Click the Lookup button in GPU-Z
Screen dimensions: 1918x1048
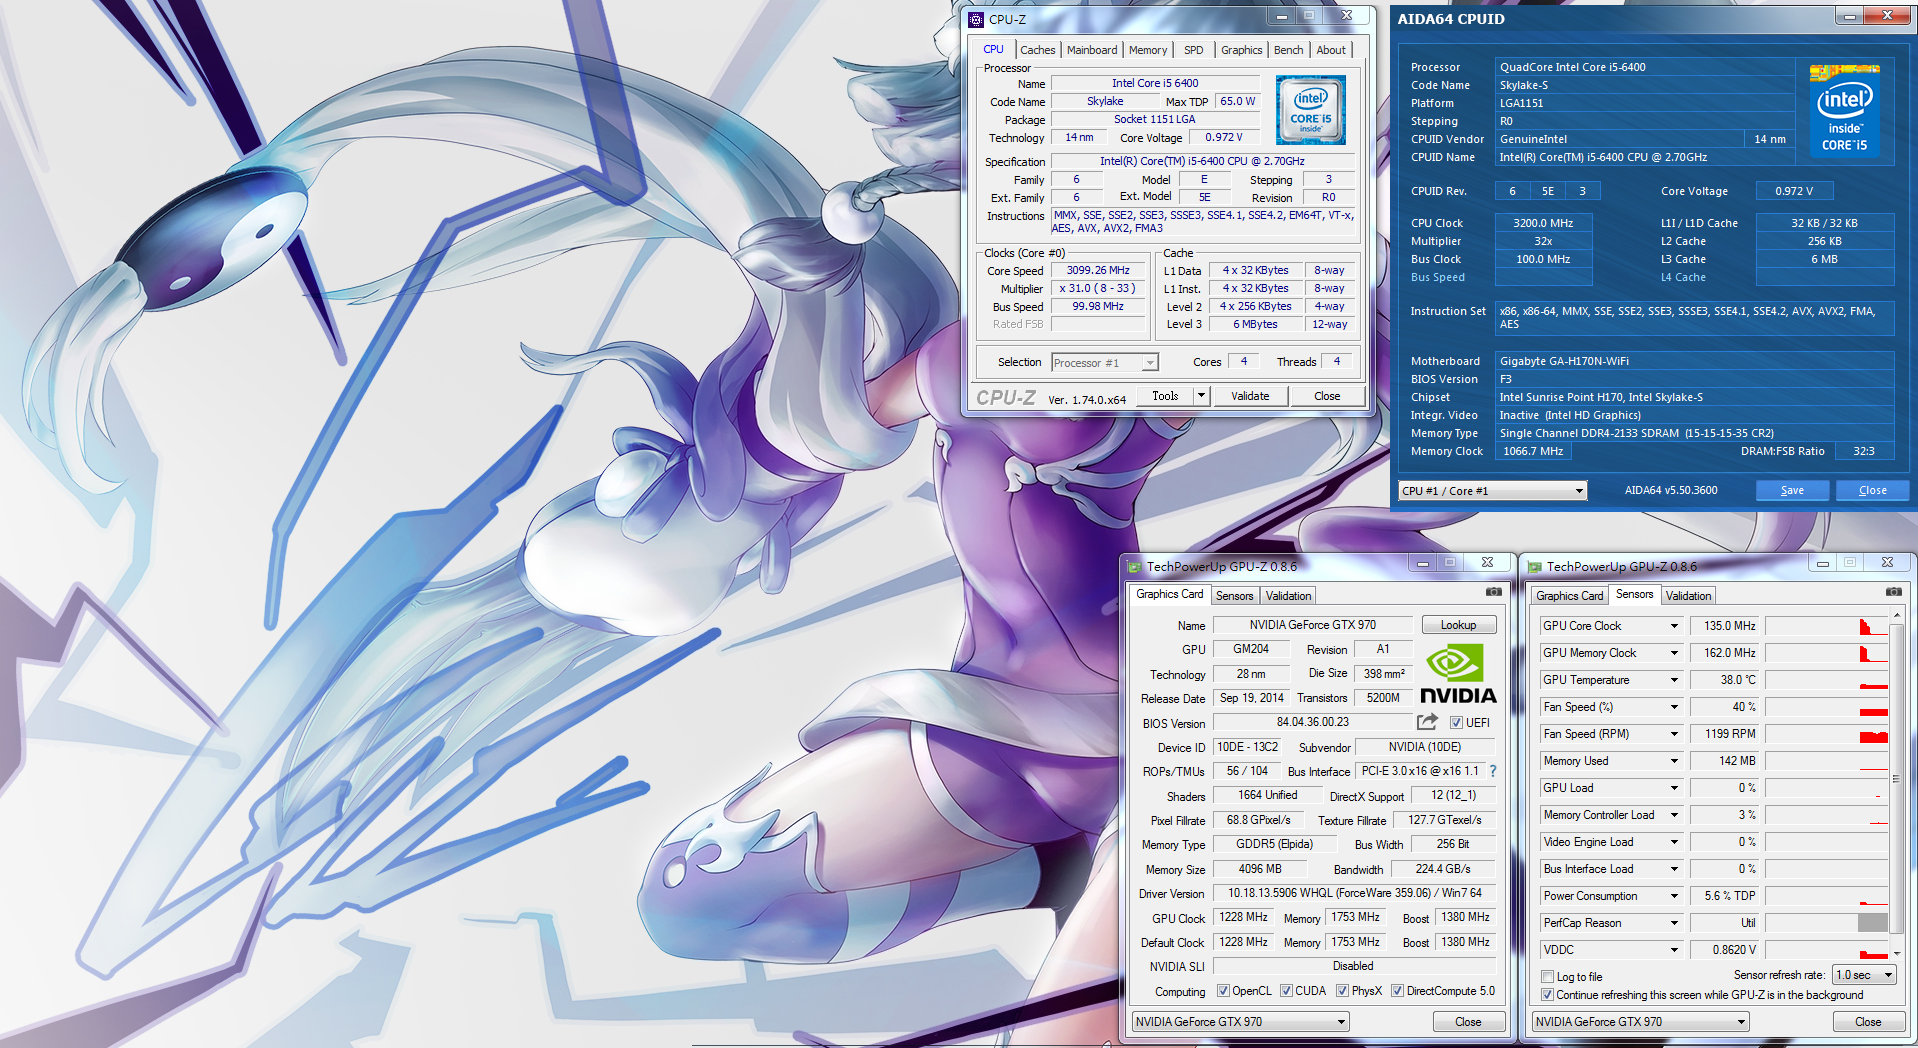pos(1459,625)
